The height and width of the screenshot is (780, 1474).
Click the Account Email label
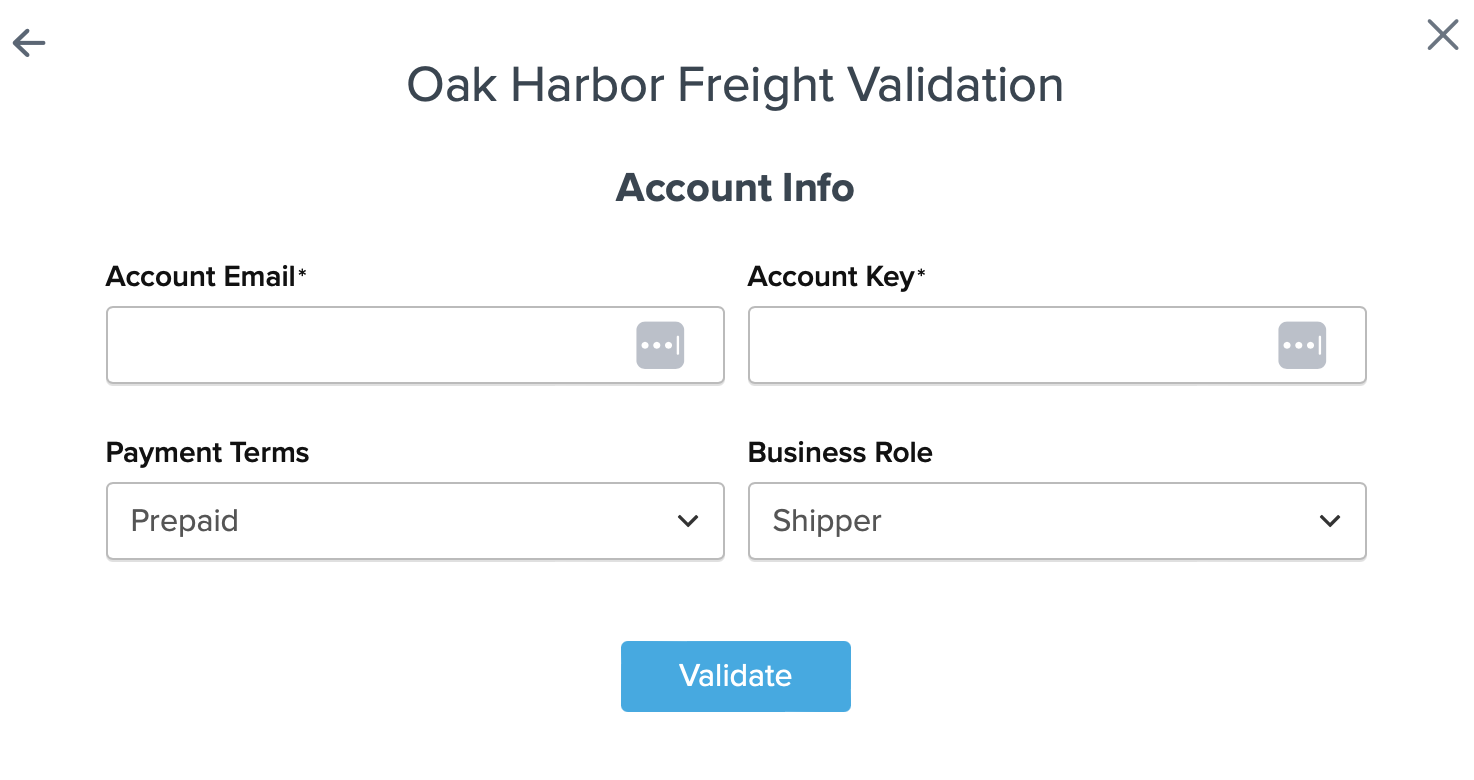click(x=200, y=277)
